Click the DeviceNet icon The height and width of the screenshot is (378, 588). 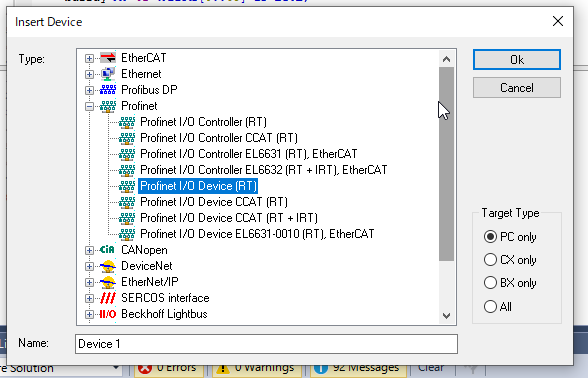pyautogui.click(x=108, y=266)
